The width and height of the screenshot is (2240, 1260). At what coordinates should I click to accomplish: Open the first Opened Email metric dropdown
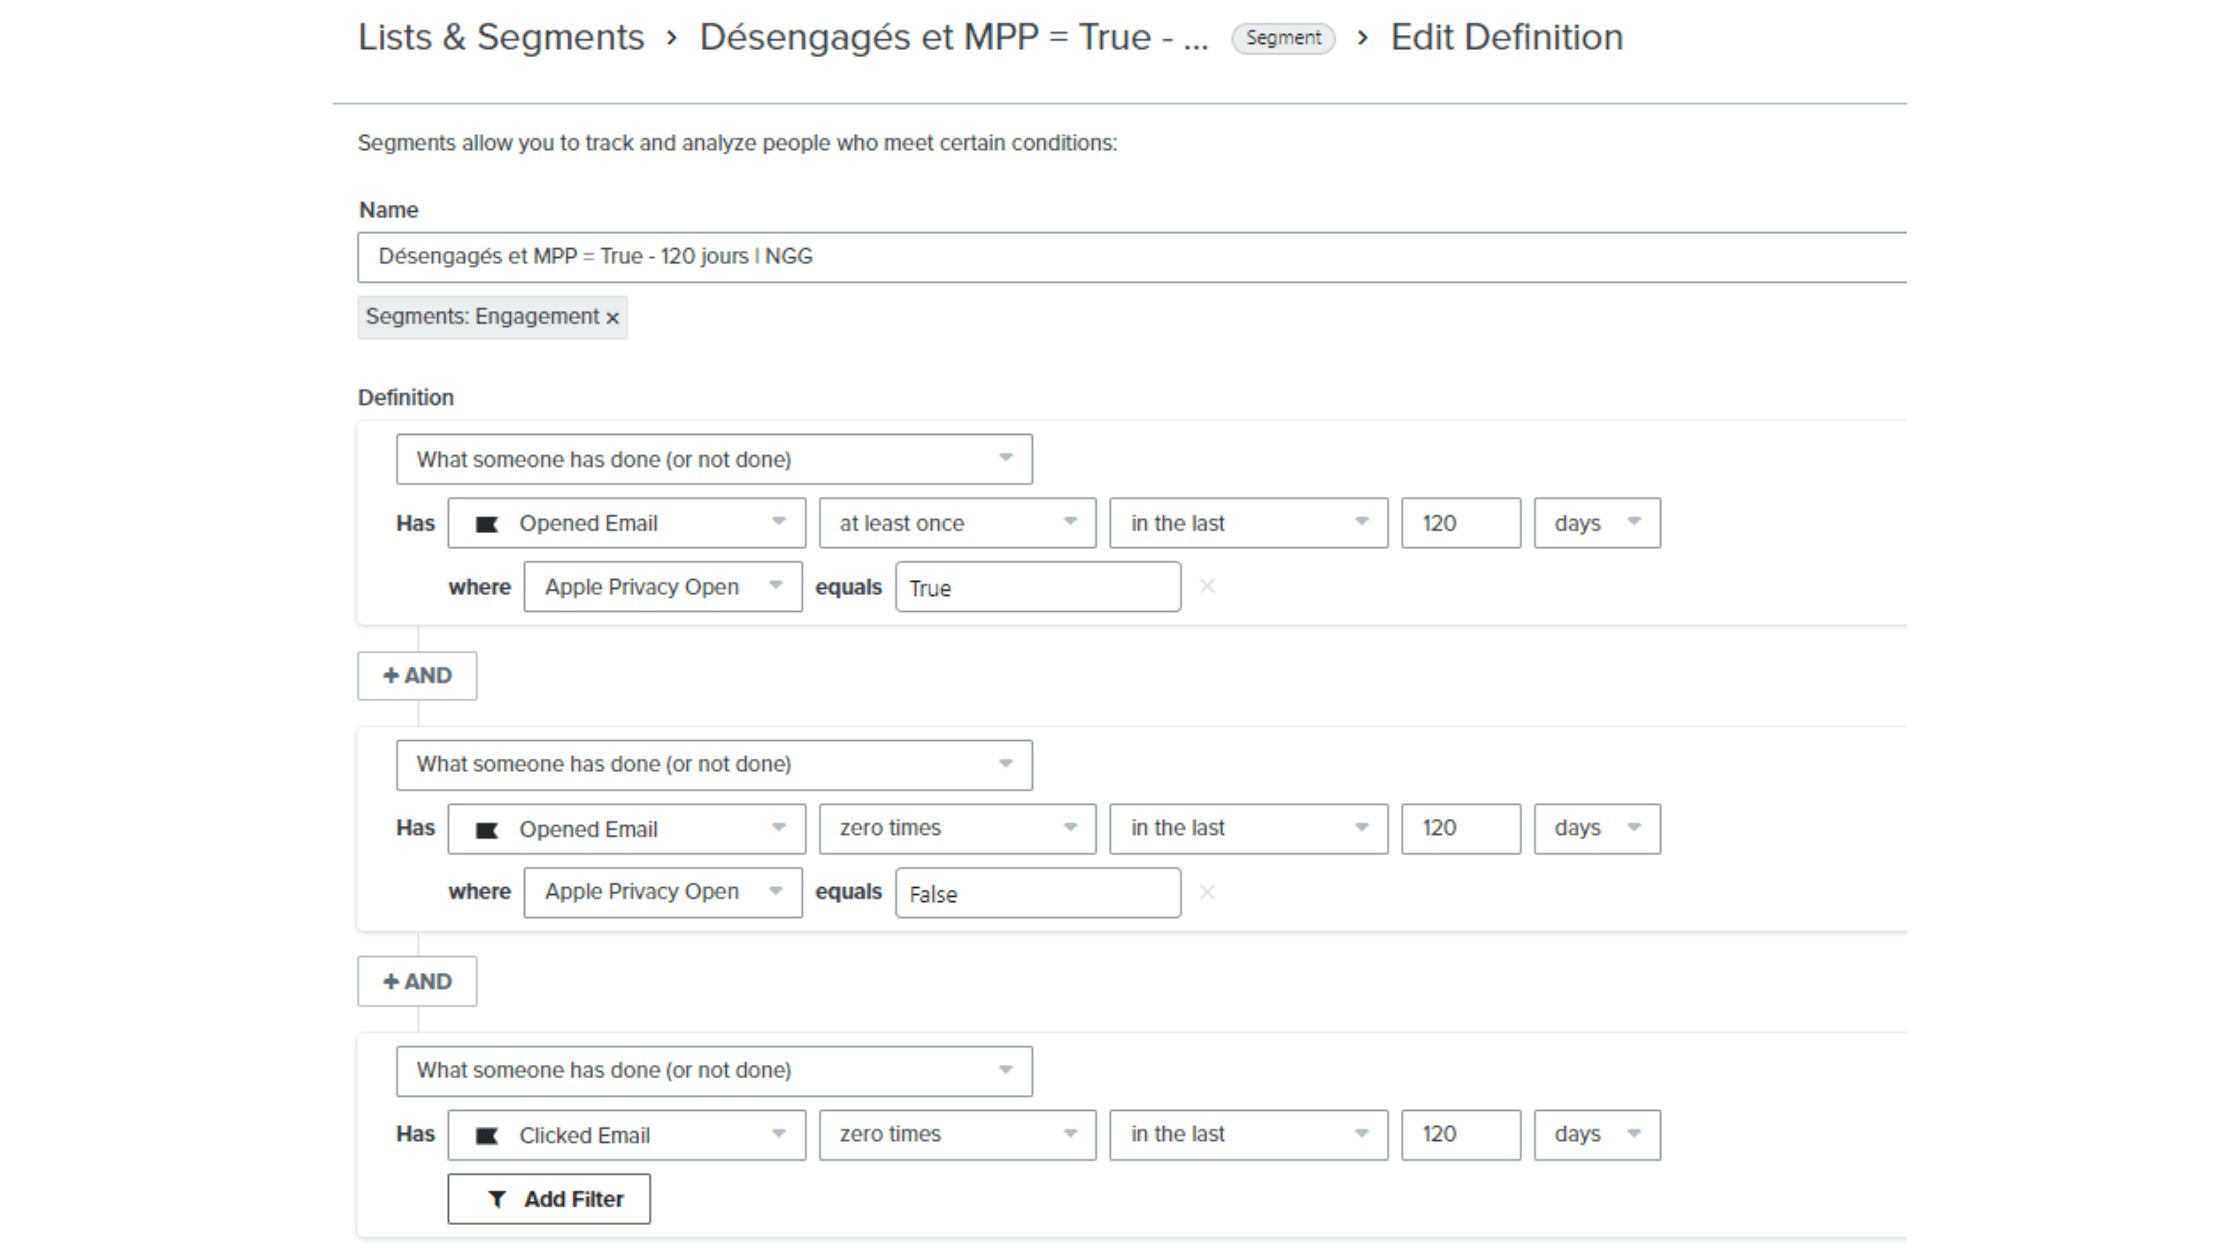pyautogui.click(x=626, y=523)
